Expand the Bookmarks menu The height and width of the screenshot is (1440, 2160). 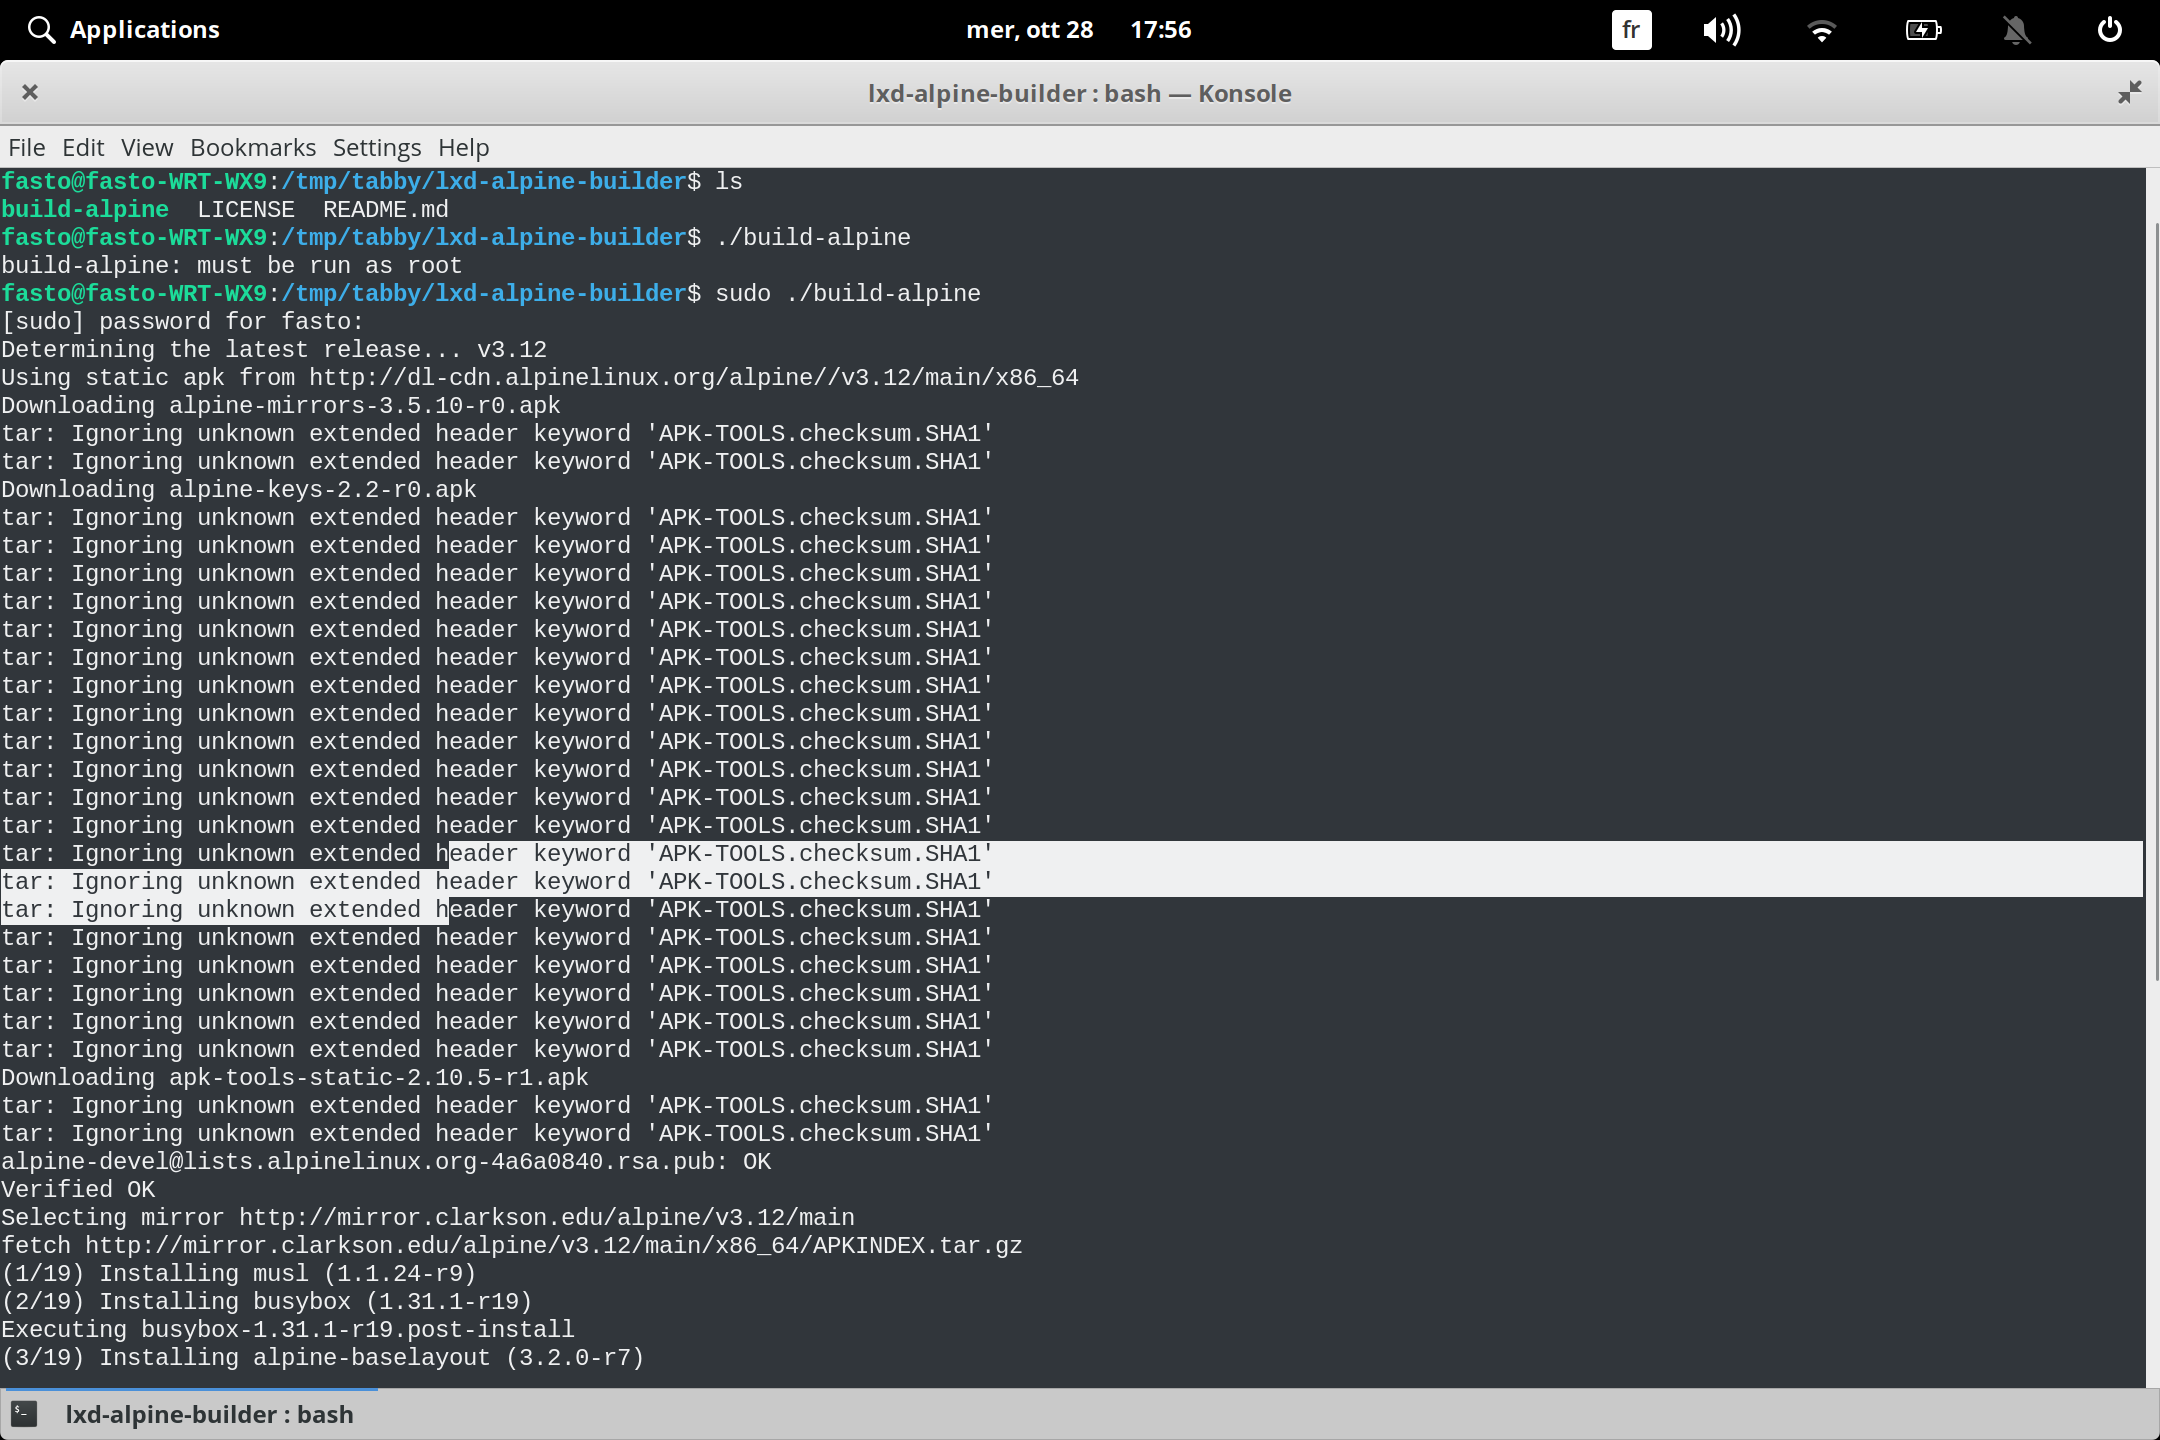[253, 147]
